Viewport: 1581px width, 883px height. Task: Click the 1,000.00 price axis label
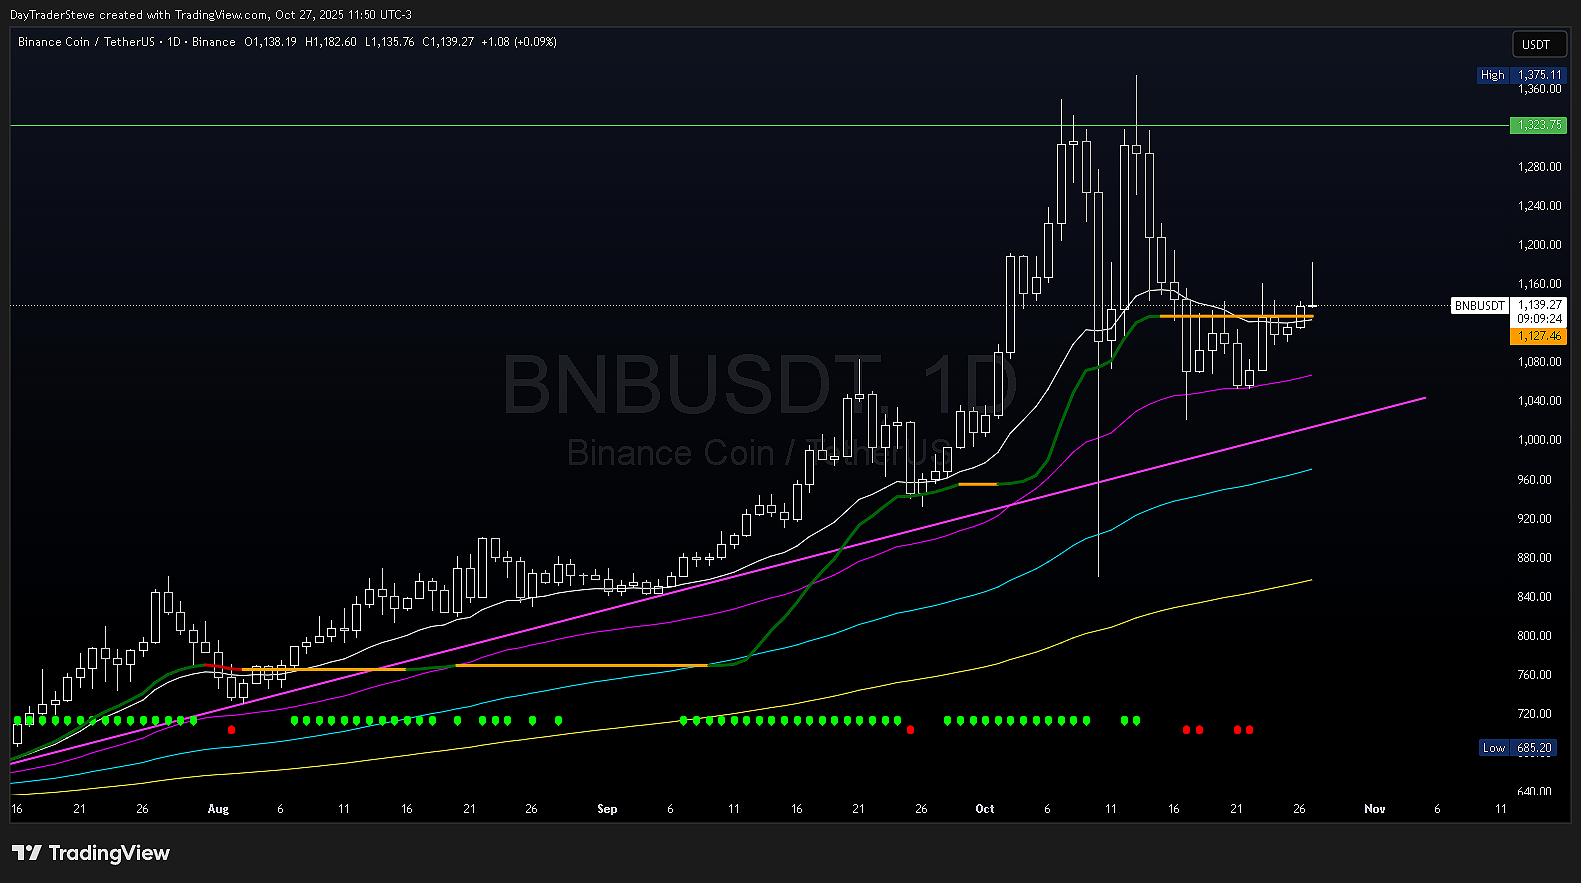[x=1540, y=440]
